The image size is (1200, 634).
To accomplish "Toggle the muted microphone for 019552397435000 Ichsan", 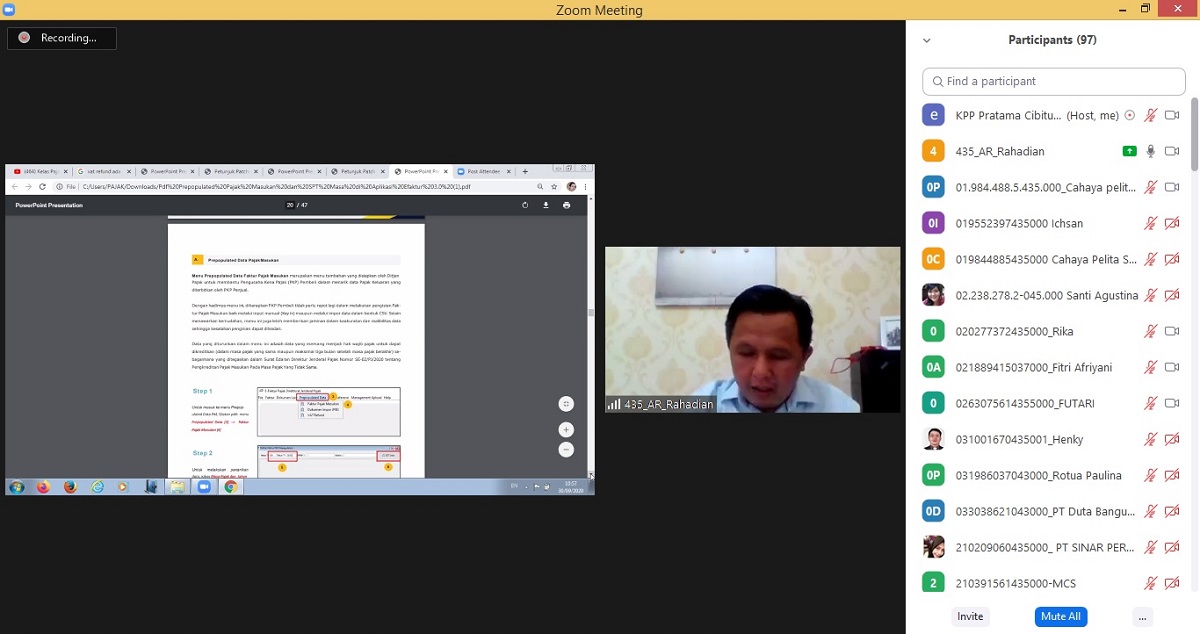I will pyautogui.click(x=1151, y=223).
